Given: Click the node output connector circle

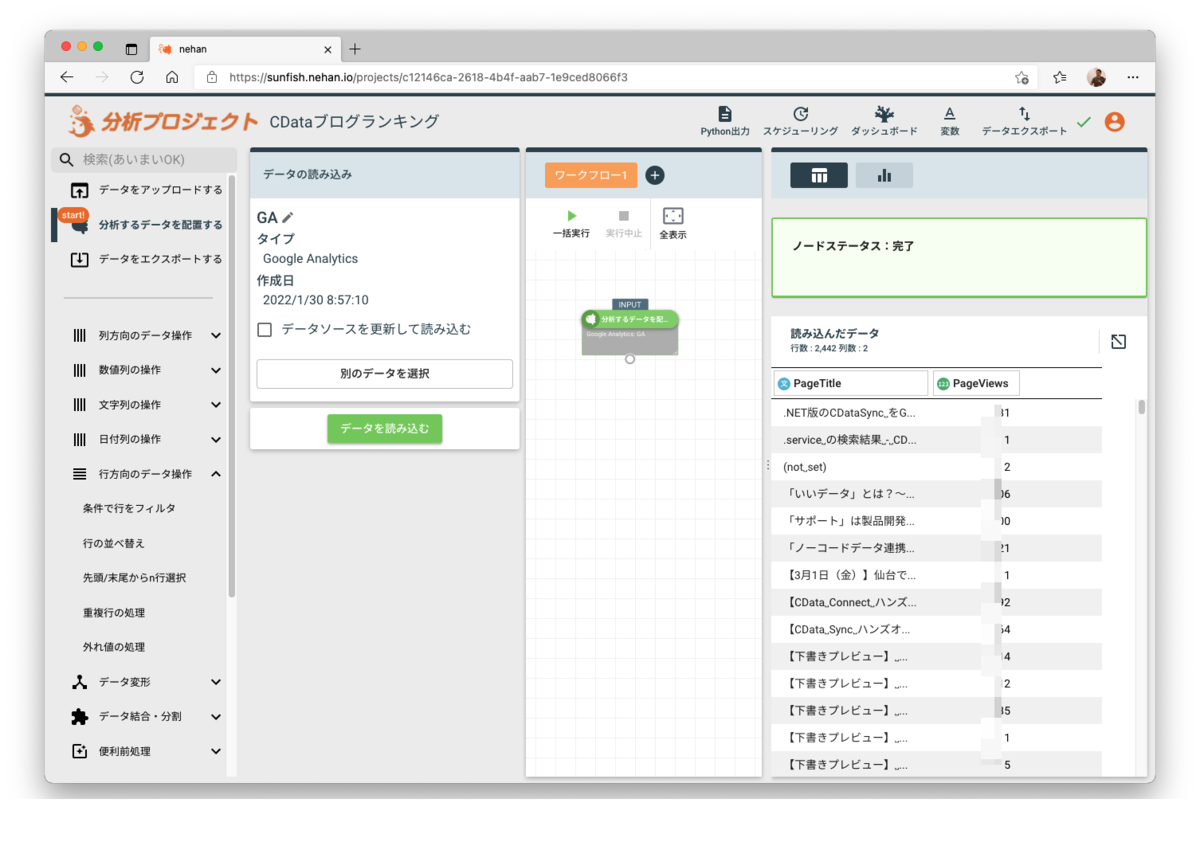Looking at the screenshot, I should pyautogui.click(x=630, y=359).
